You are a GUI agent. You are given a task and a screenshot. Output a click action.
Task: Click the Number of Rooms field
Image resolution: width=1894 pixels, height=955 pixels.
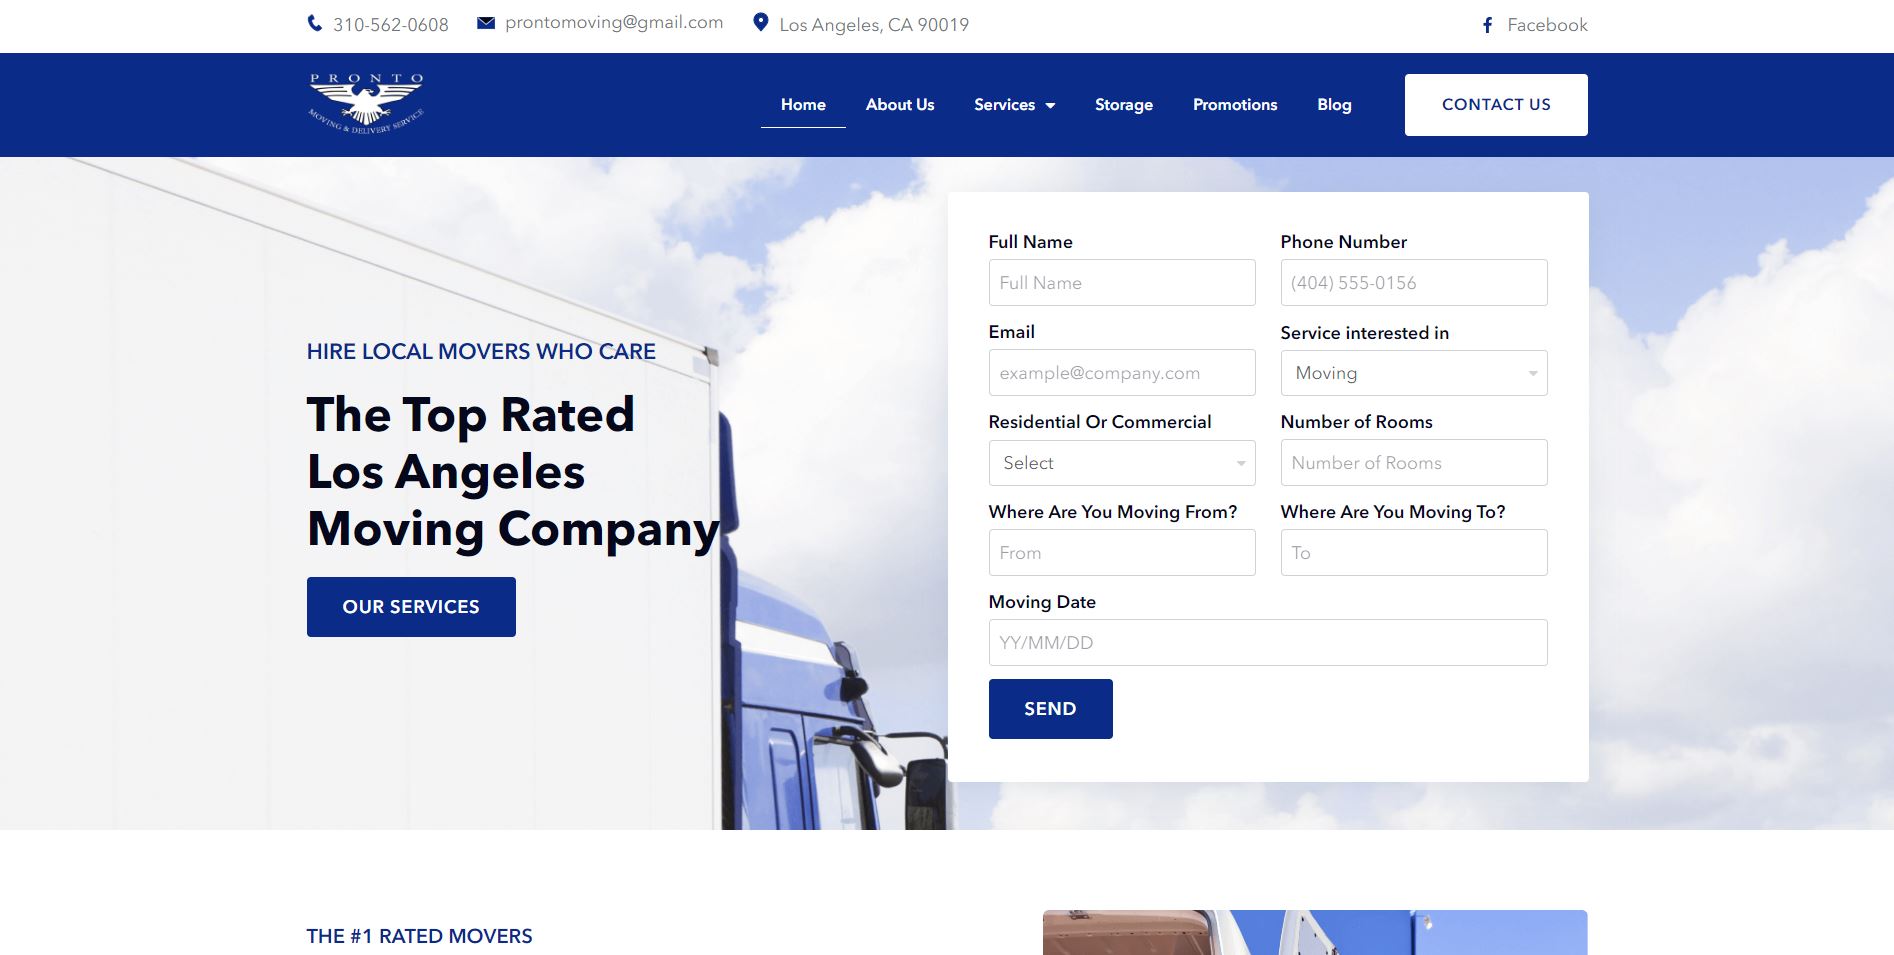click(x=1413, y=463)
